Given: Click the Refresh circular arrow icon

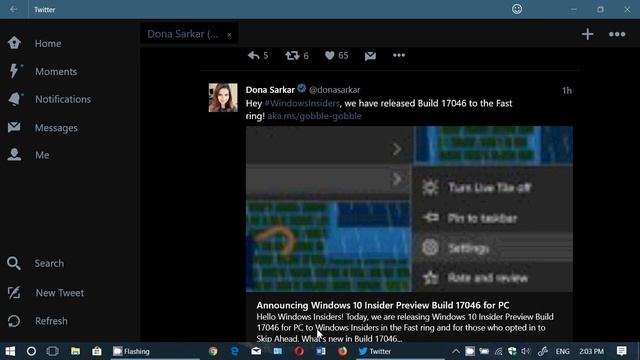Looking at the screenshot, I should coord(14,321).
